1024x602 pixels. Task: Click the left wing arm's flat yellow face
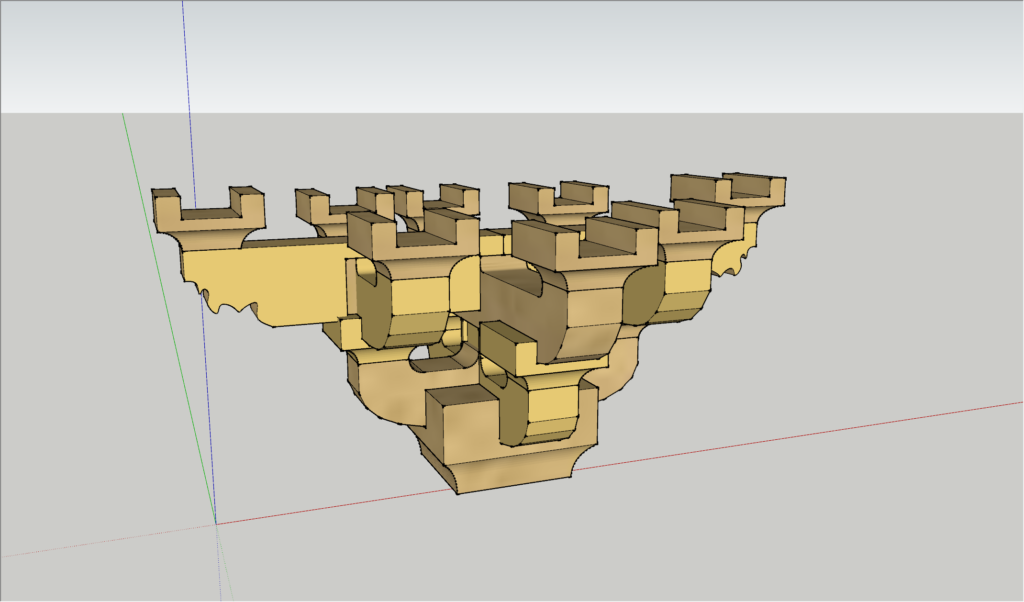[290, 280]
